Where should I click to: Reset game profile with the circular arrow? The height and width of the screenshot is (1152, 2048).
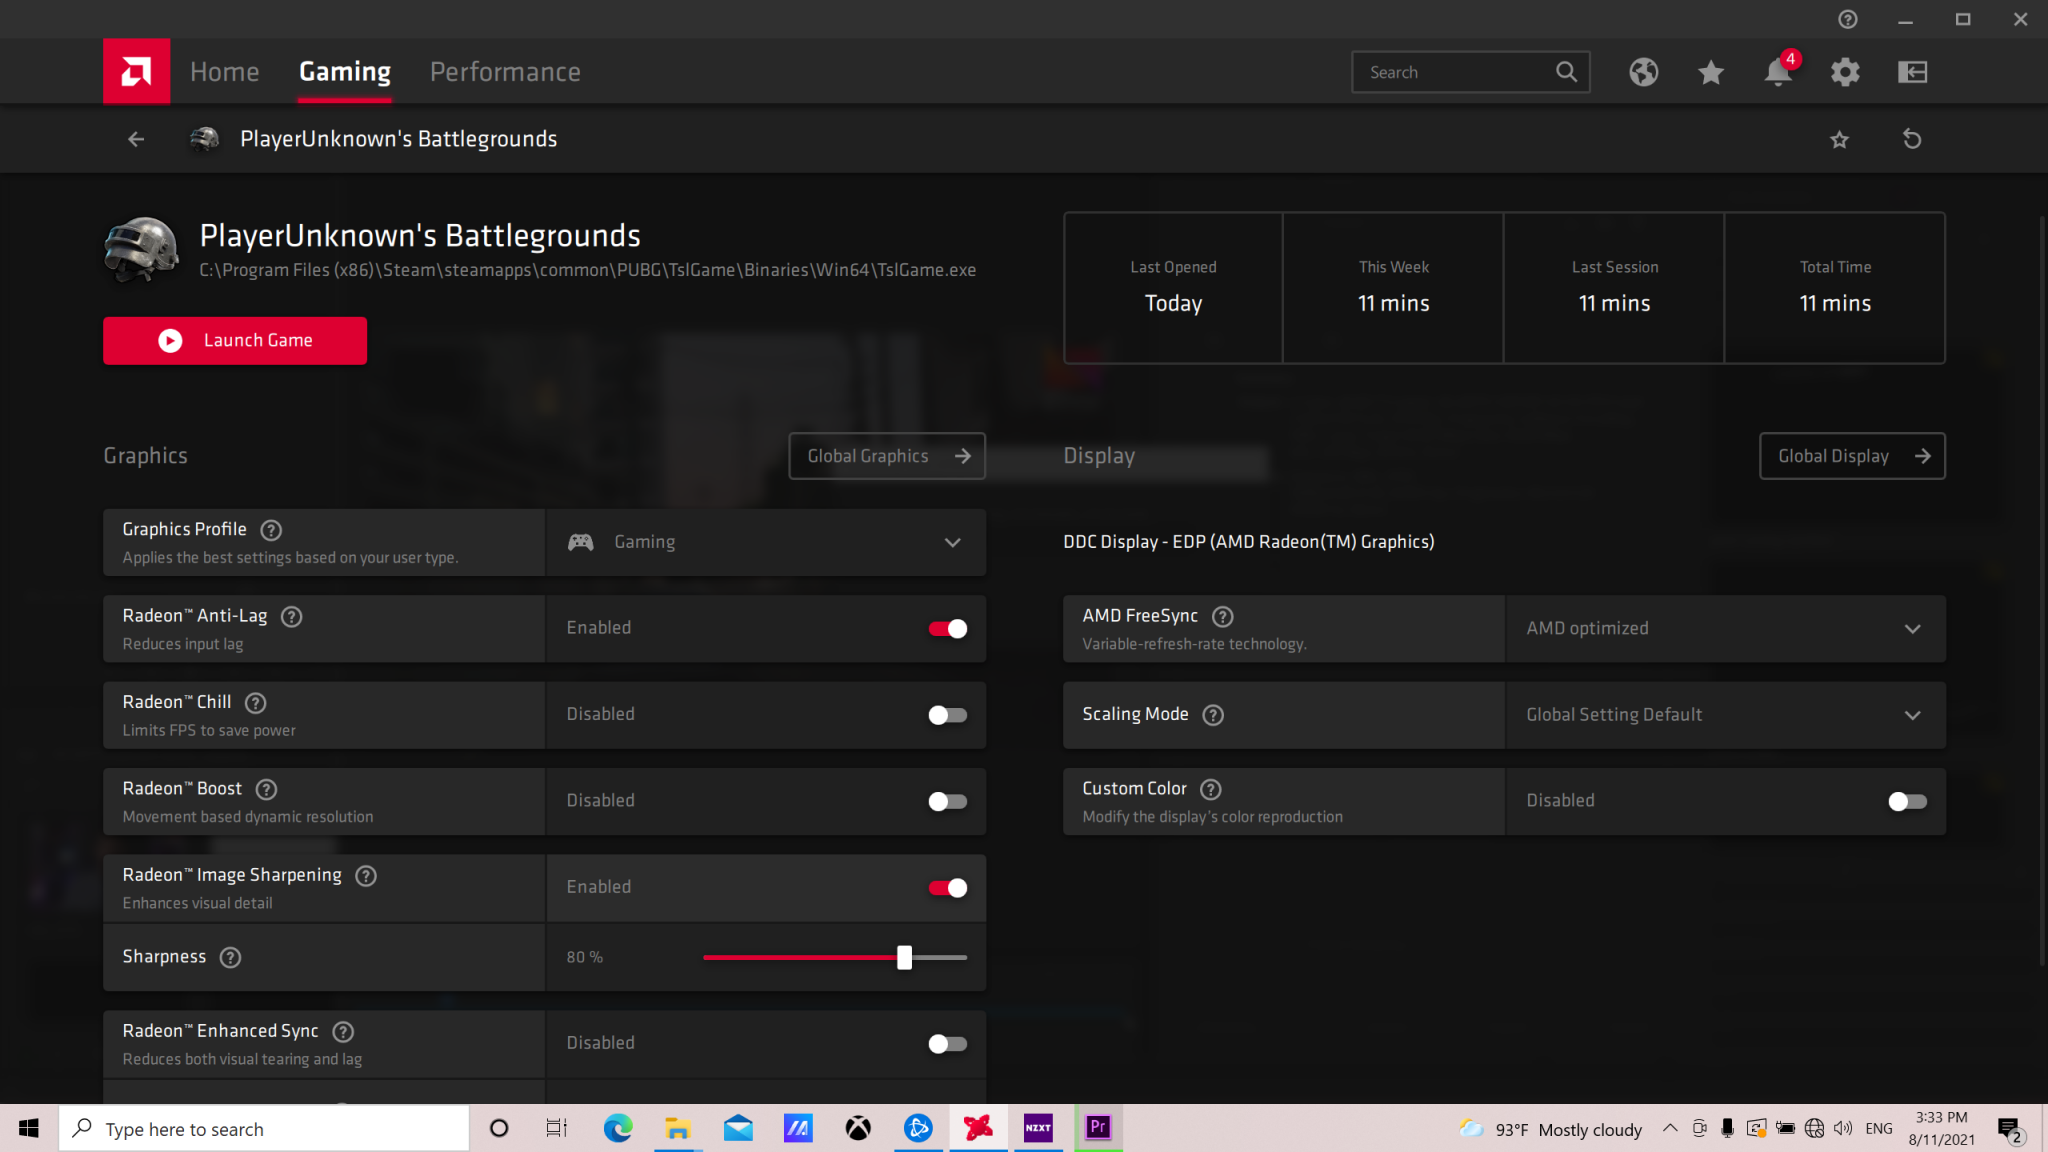point(1912,139)
